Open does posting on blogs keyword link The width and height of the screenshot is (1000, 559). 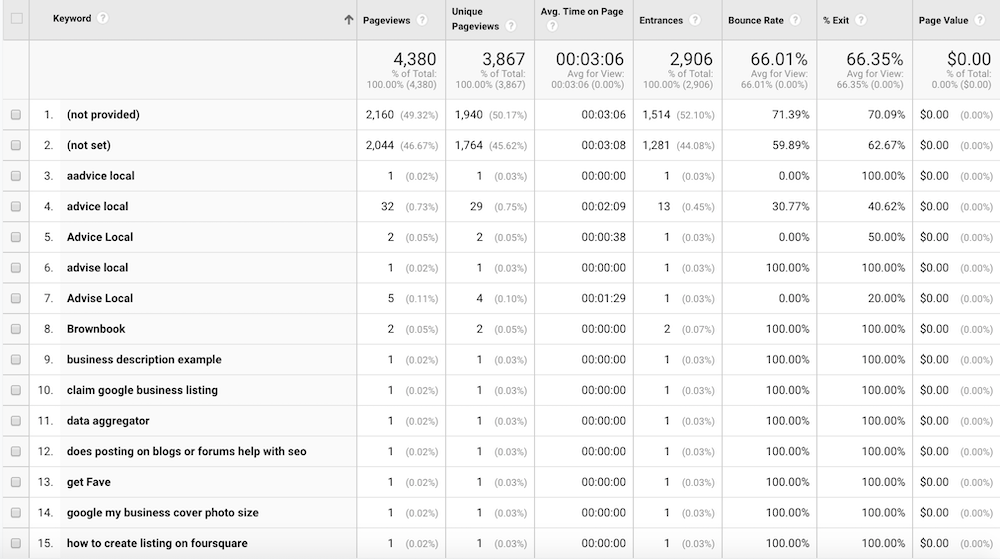click(187, 451)
